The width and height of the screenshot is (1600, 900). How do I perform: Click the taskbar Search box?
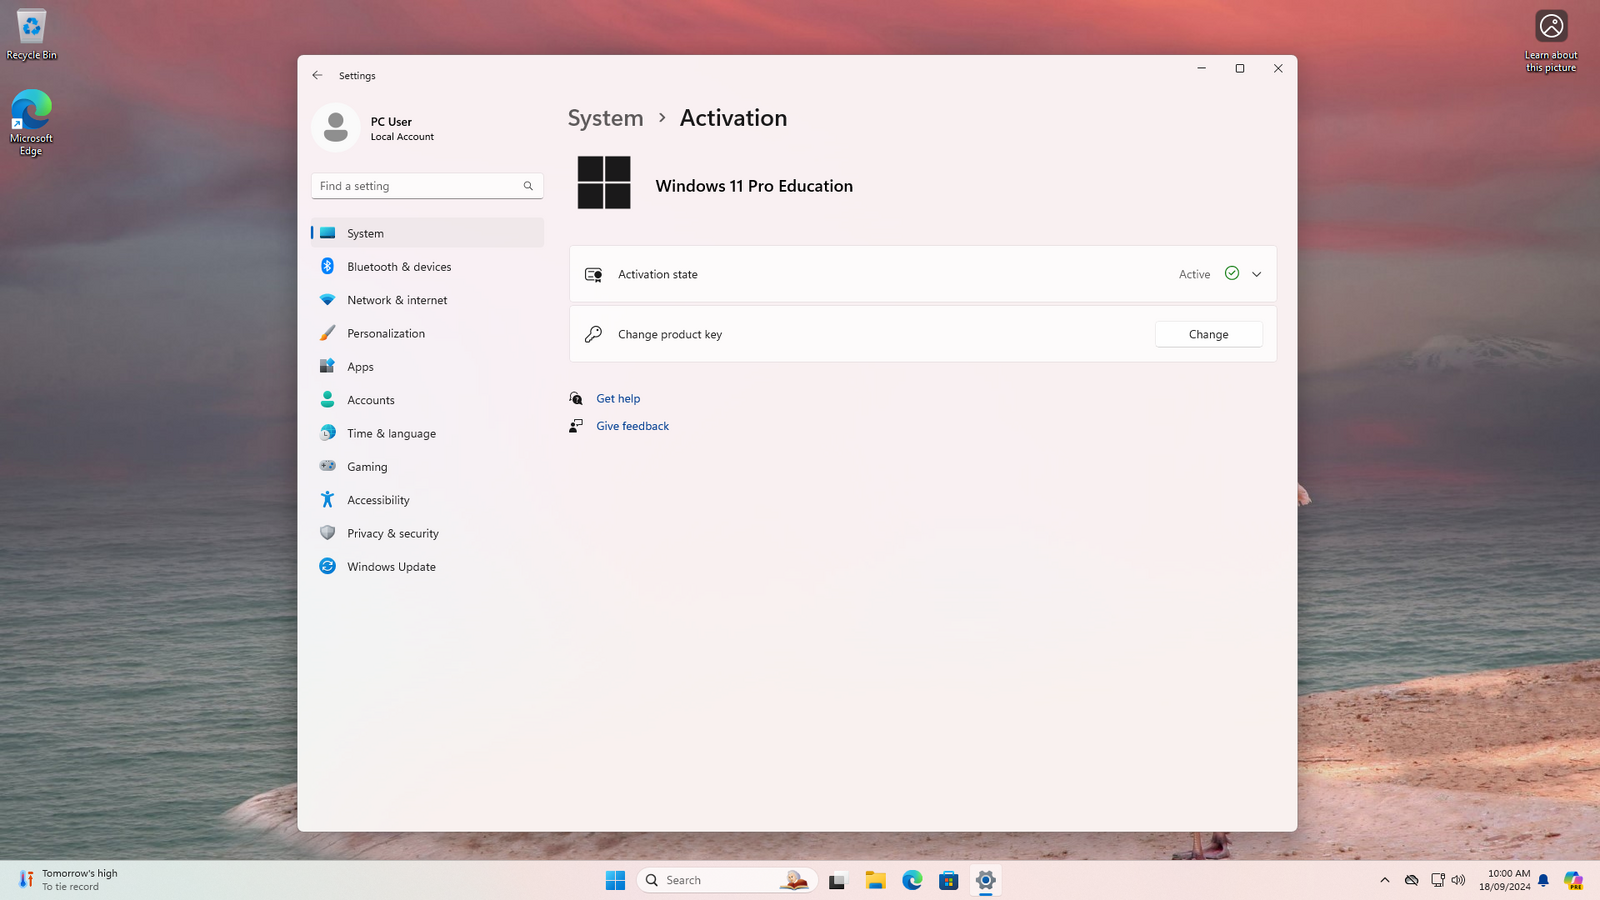coord(727,880)
